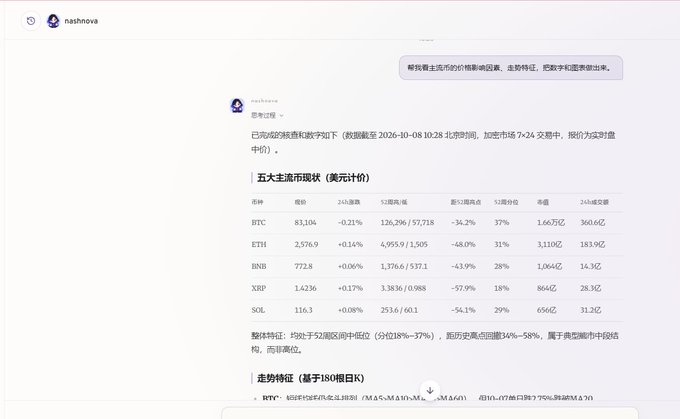Focus the message input box

[430, 413]
